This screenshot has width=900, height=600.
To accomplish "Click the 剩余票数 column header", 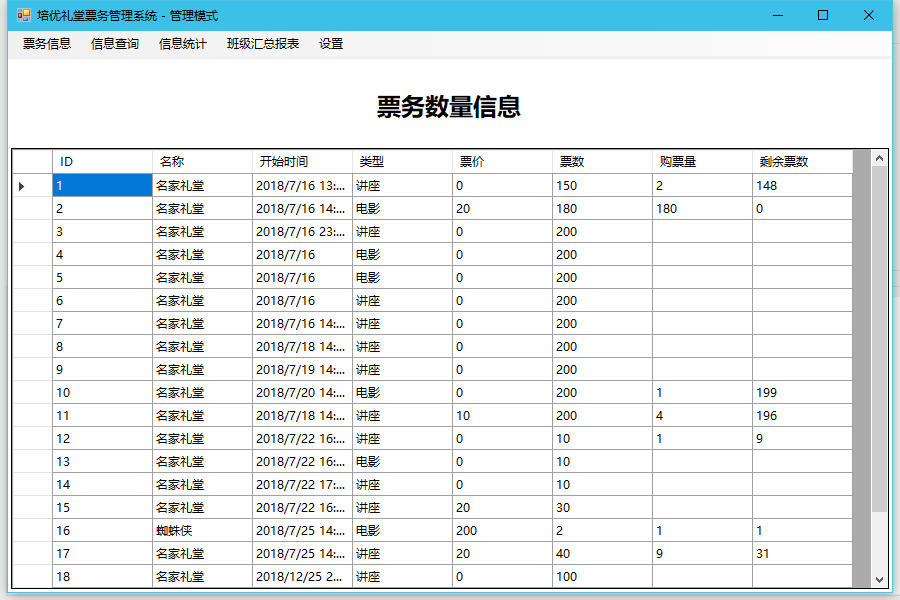I will tap(802, 162).
